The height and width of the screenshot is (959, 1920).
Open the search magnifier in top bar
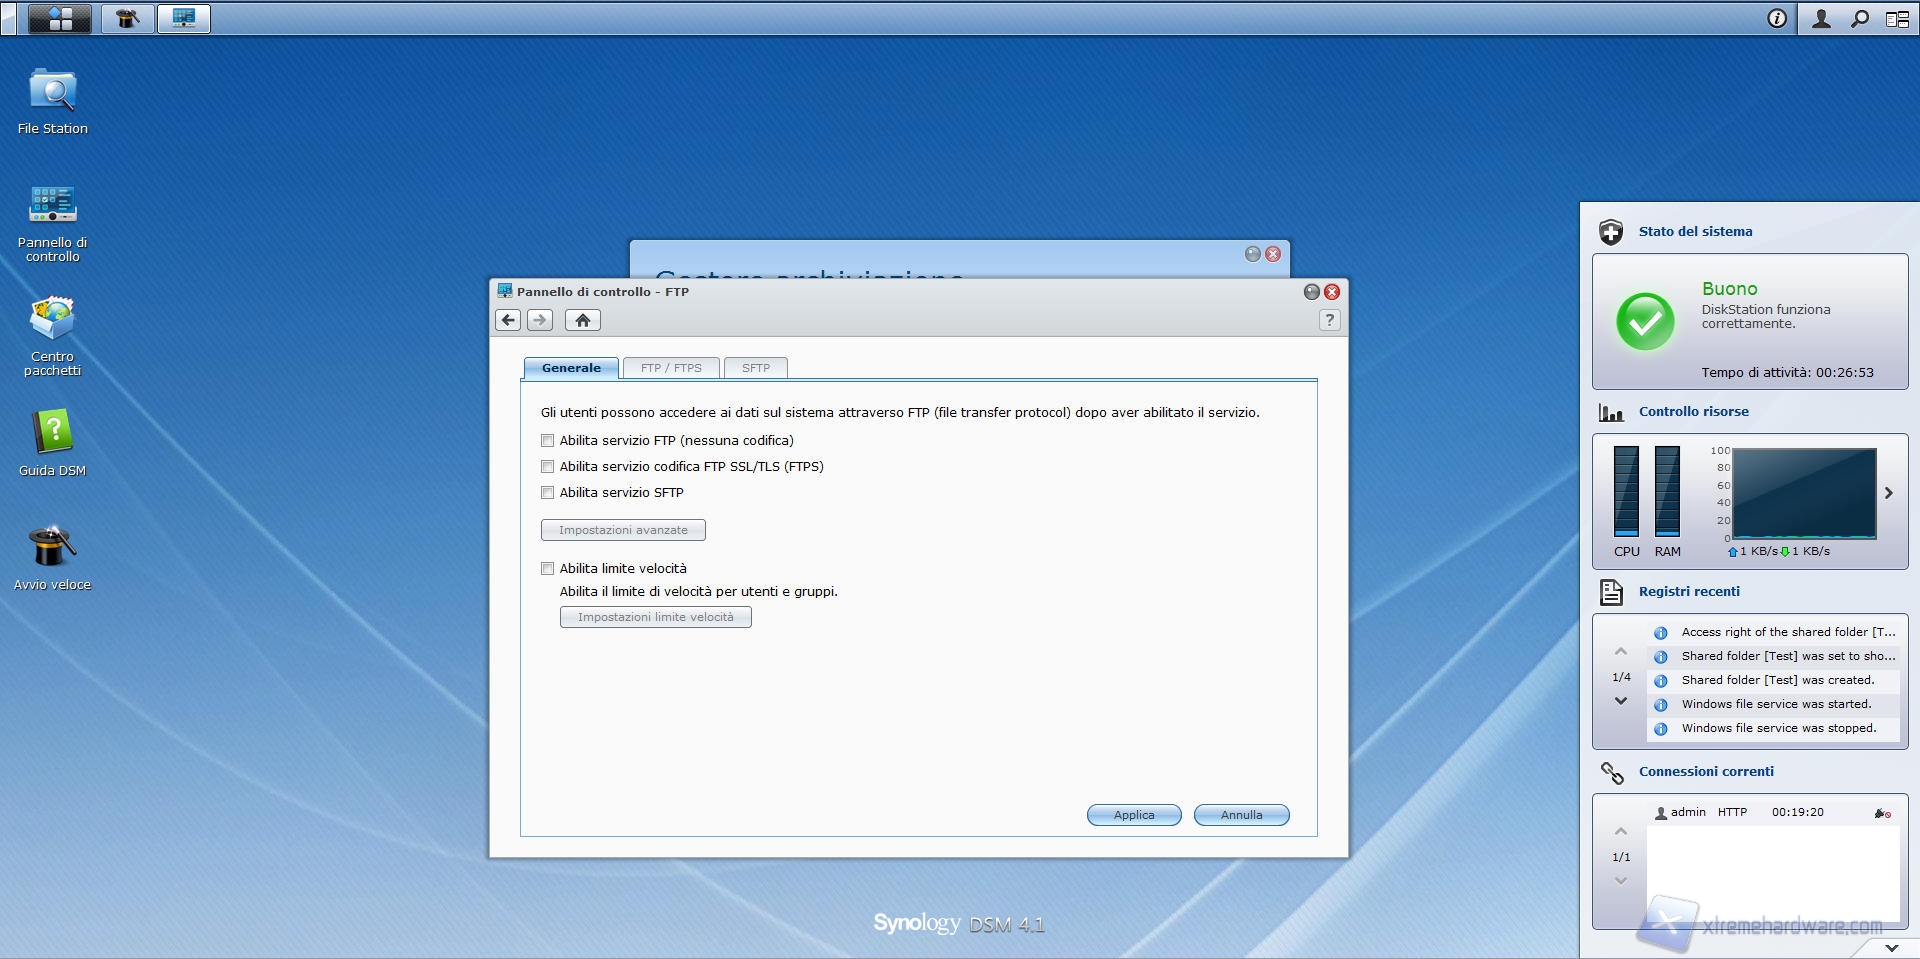[1860, 19]
